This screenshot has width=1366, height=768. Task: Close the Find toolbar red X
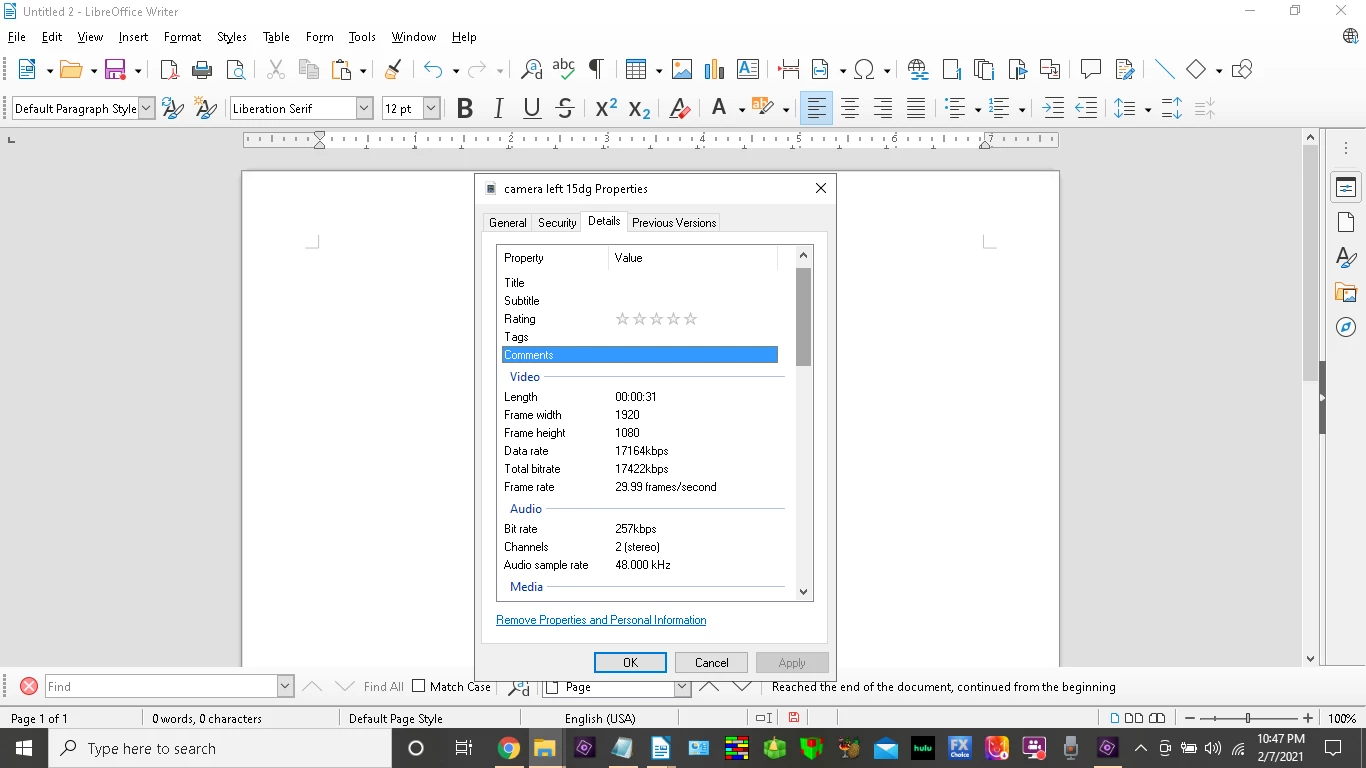pyautogui.click(x=29, y=686)
